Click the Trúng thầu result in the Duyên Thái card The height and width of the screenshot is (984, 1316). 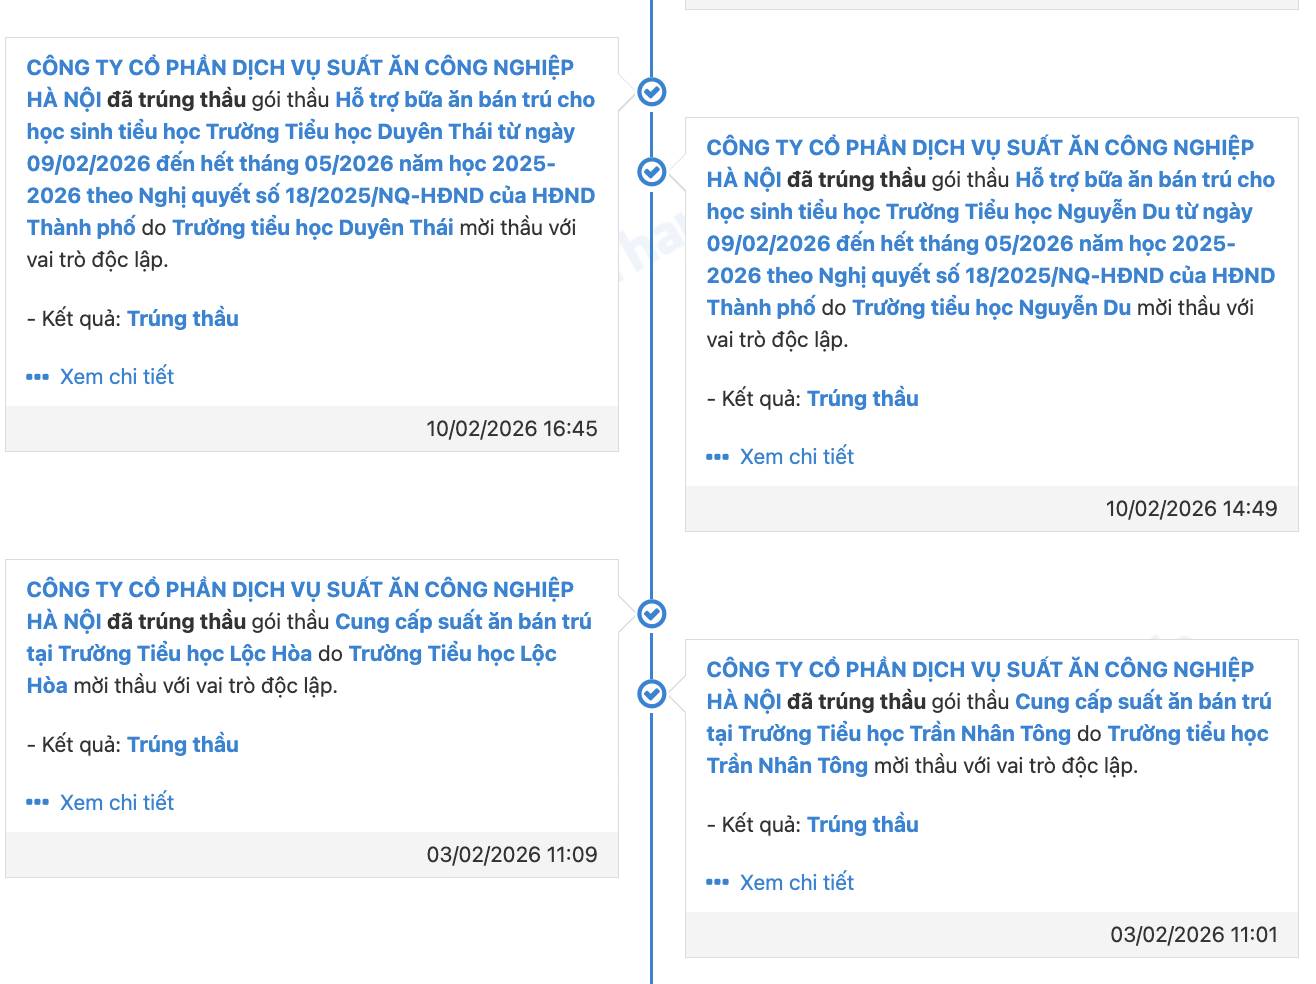[183, 319]
